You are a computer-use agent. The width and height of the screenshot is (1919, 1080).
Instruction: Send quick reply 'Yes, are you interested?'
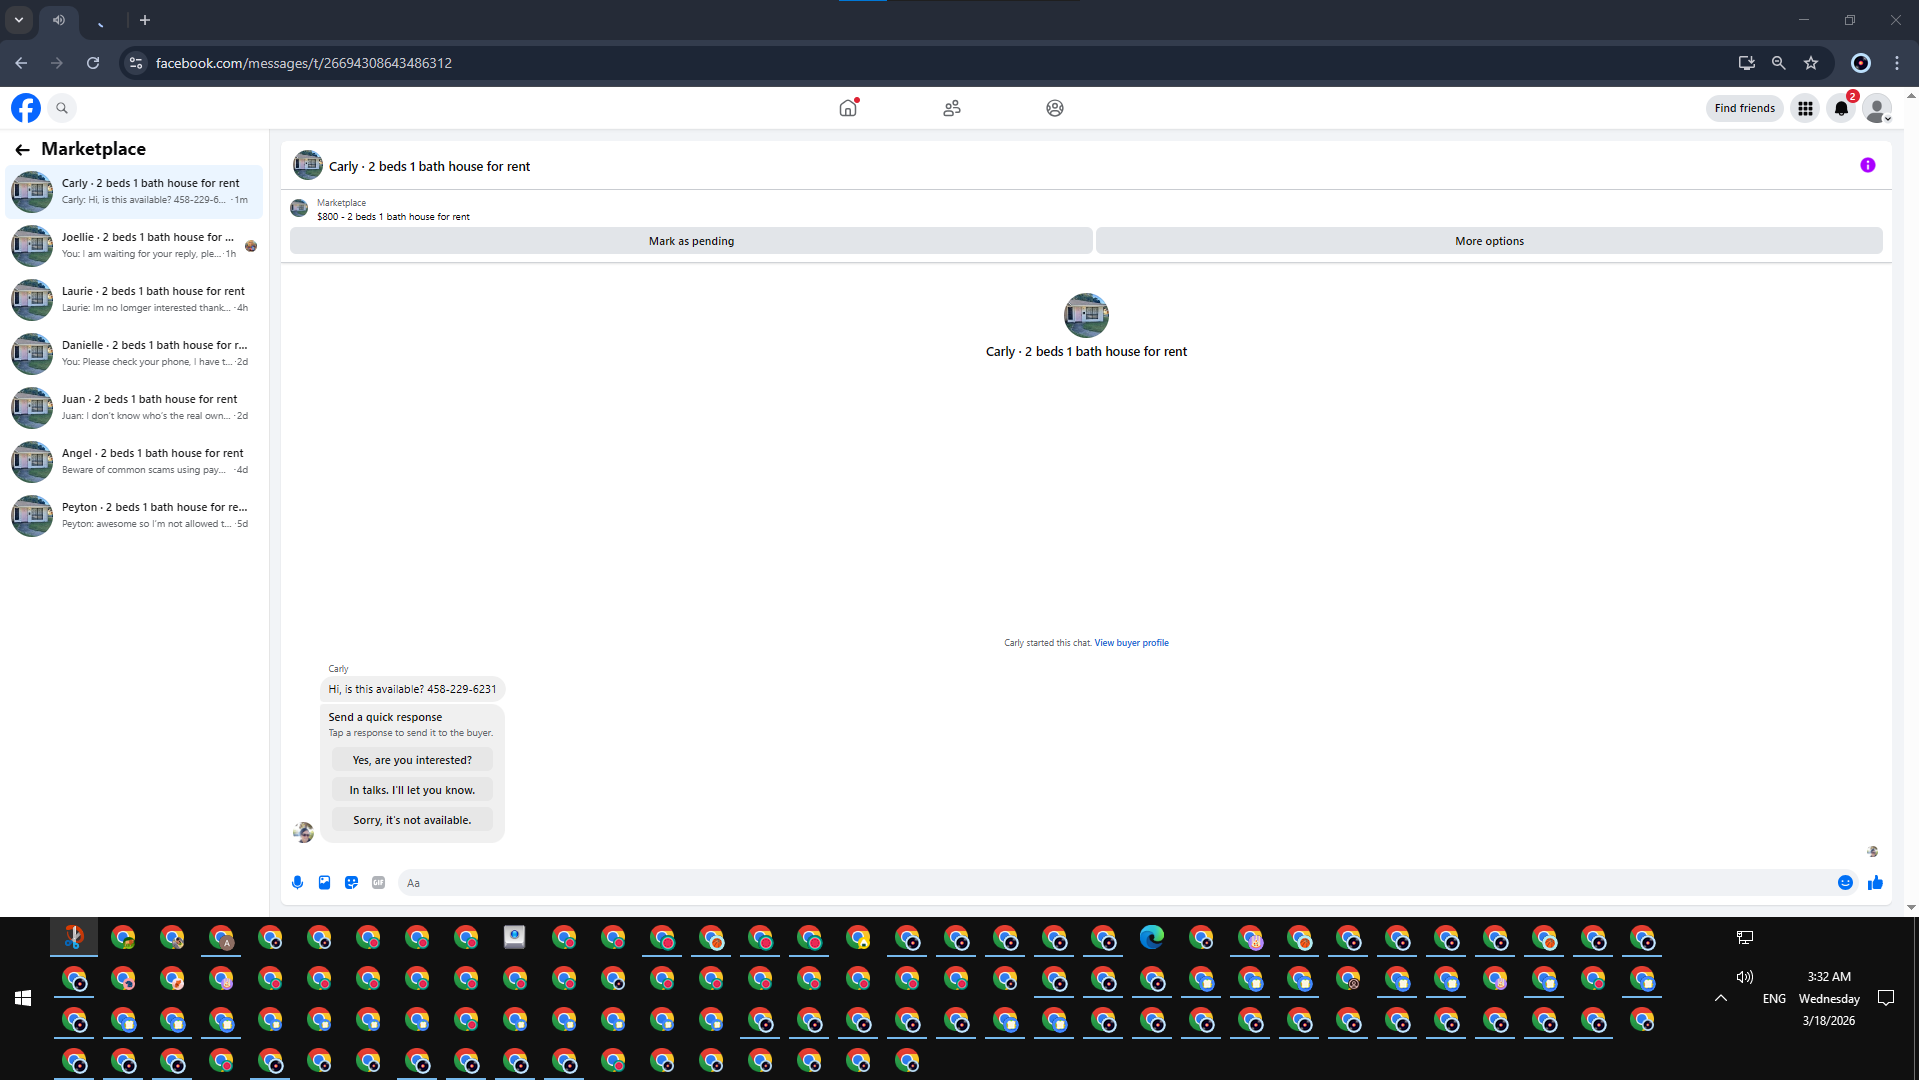click(x=412, y=760)
